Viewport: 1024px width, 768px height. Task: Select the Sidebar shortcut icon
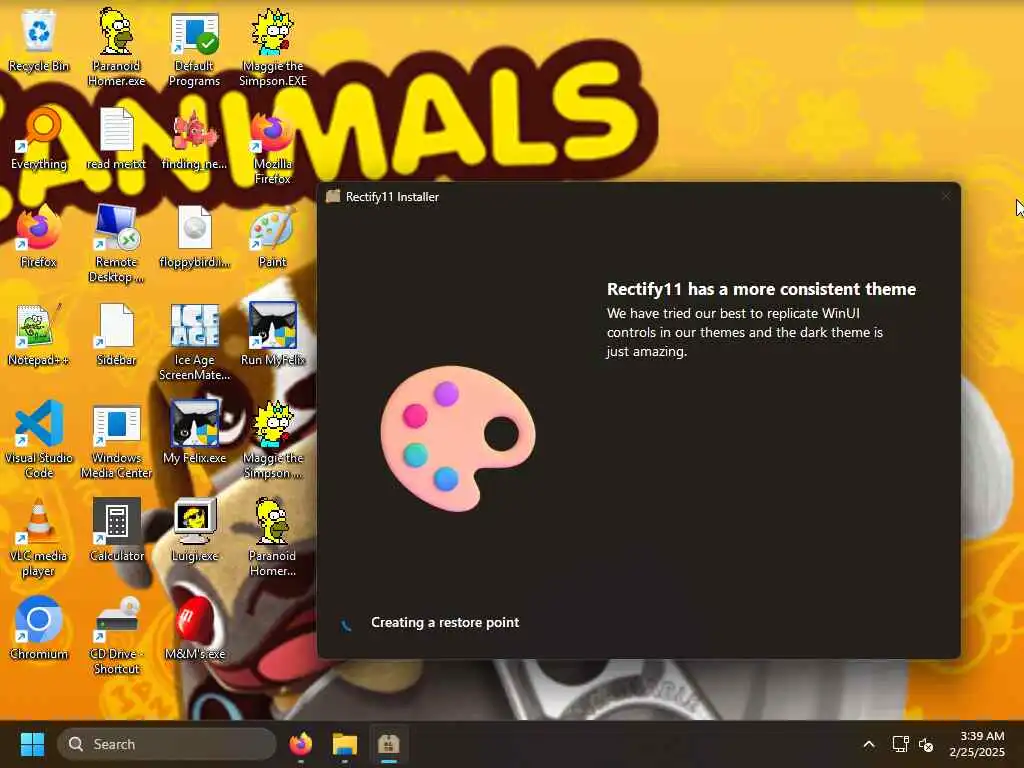tap(116, 334)
